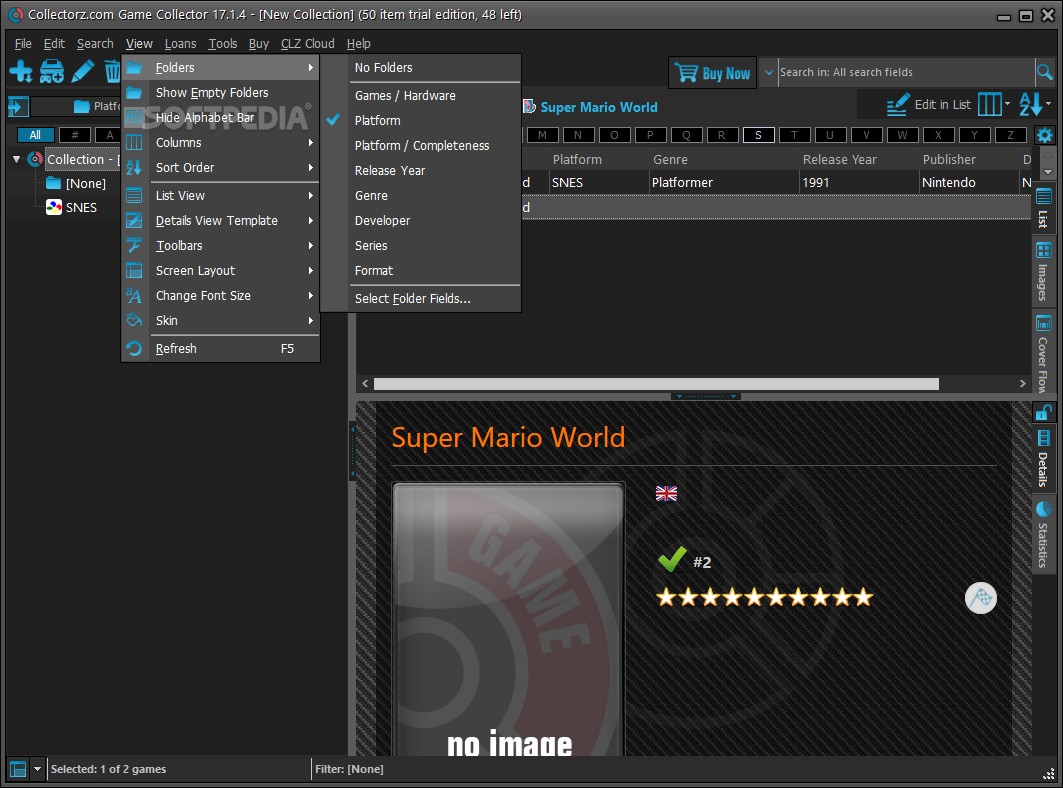Click the ten-star rating bar
This screenshot has height=788, width=1063.
coord(765,597)
